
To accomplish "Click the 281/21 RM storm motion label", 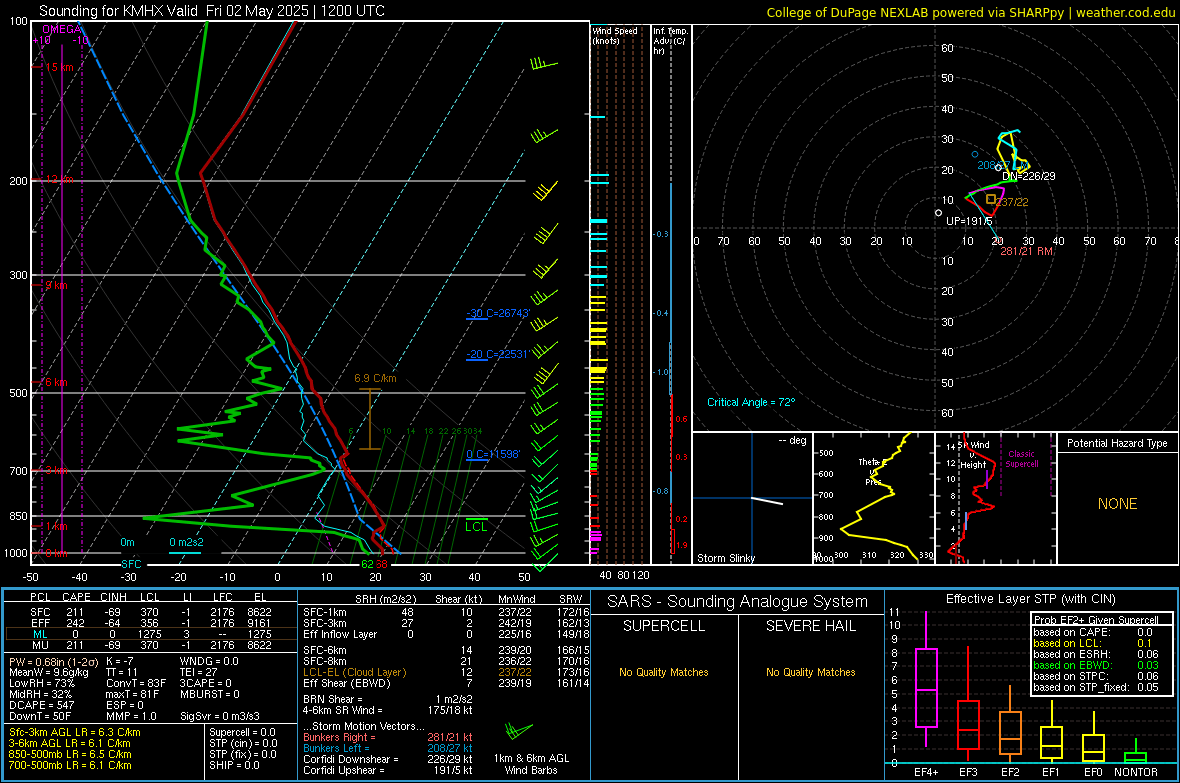I will click(x=1026, y=251).
